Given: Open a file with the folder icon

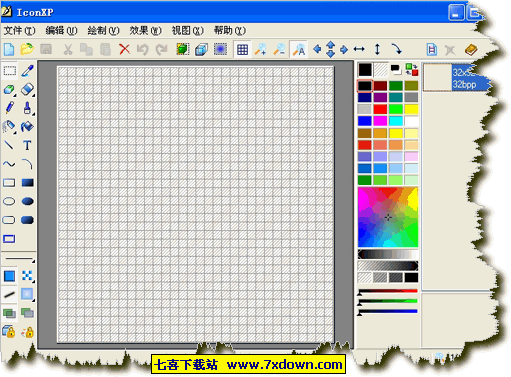Looking at the screenshot, I should 27,49.
